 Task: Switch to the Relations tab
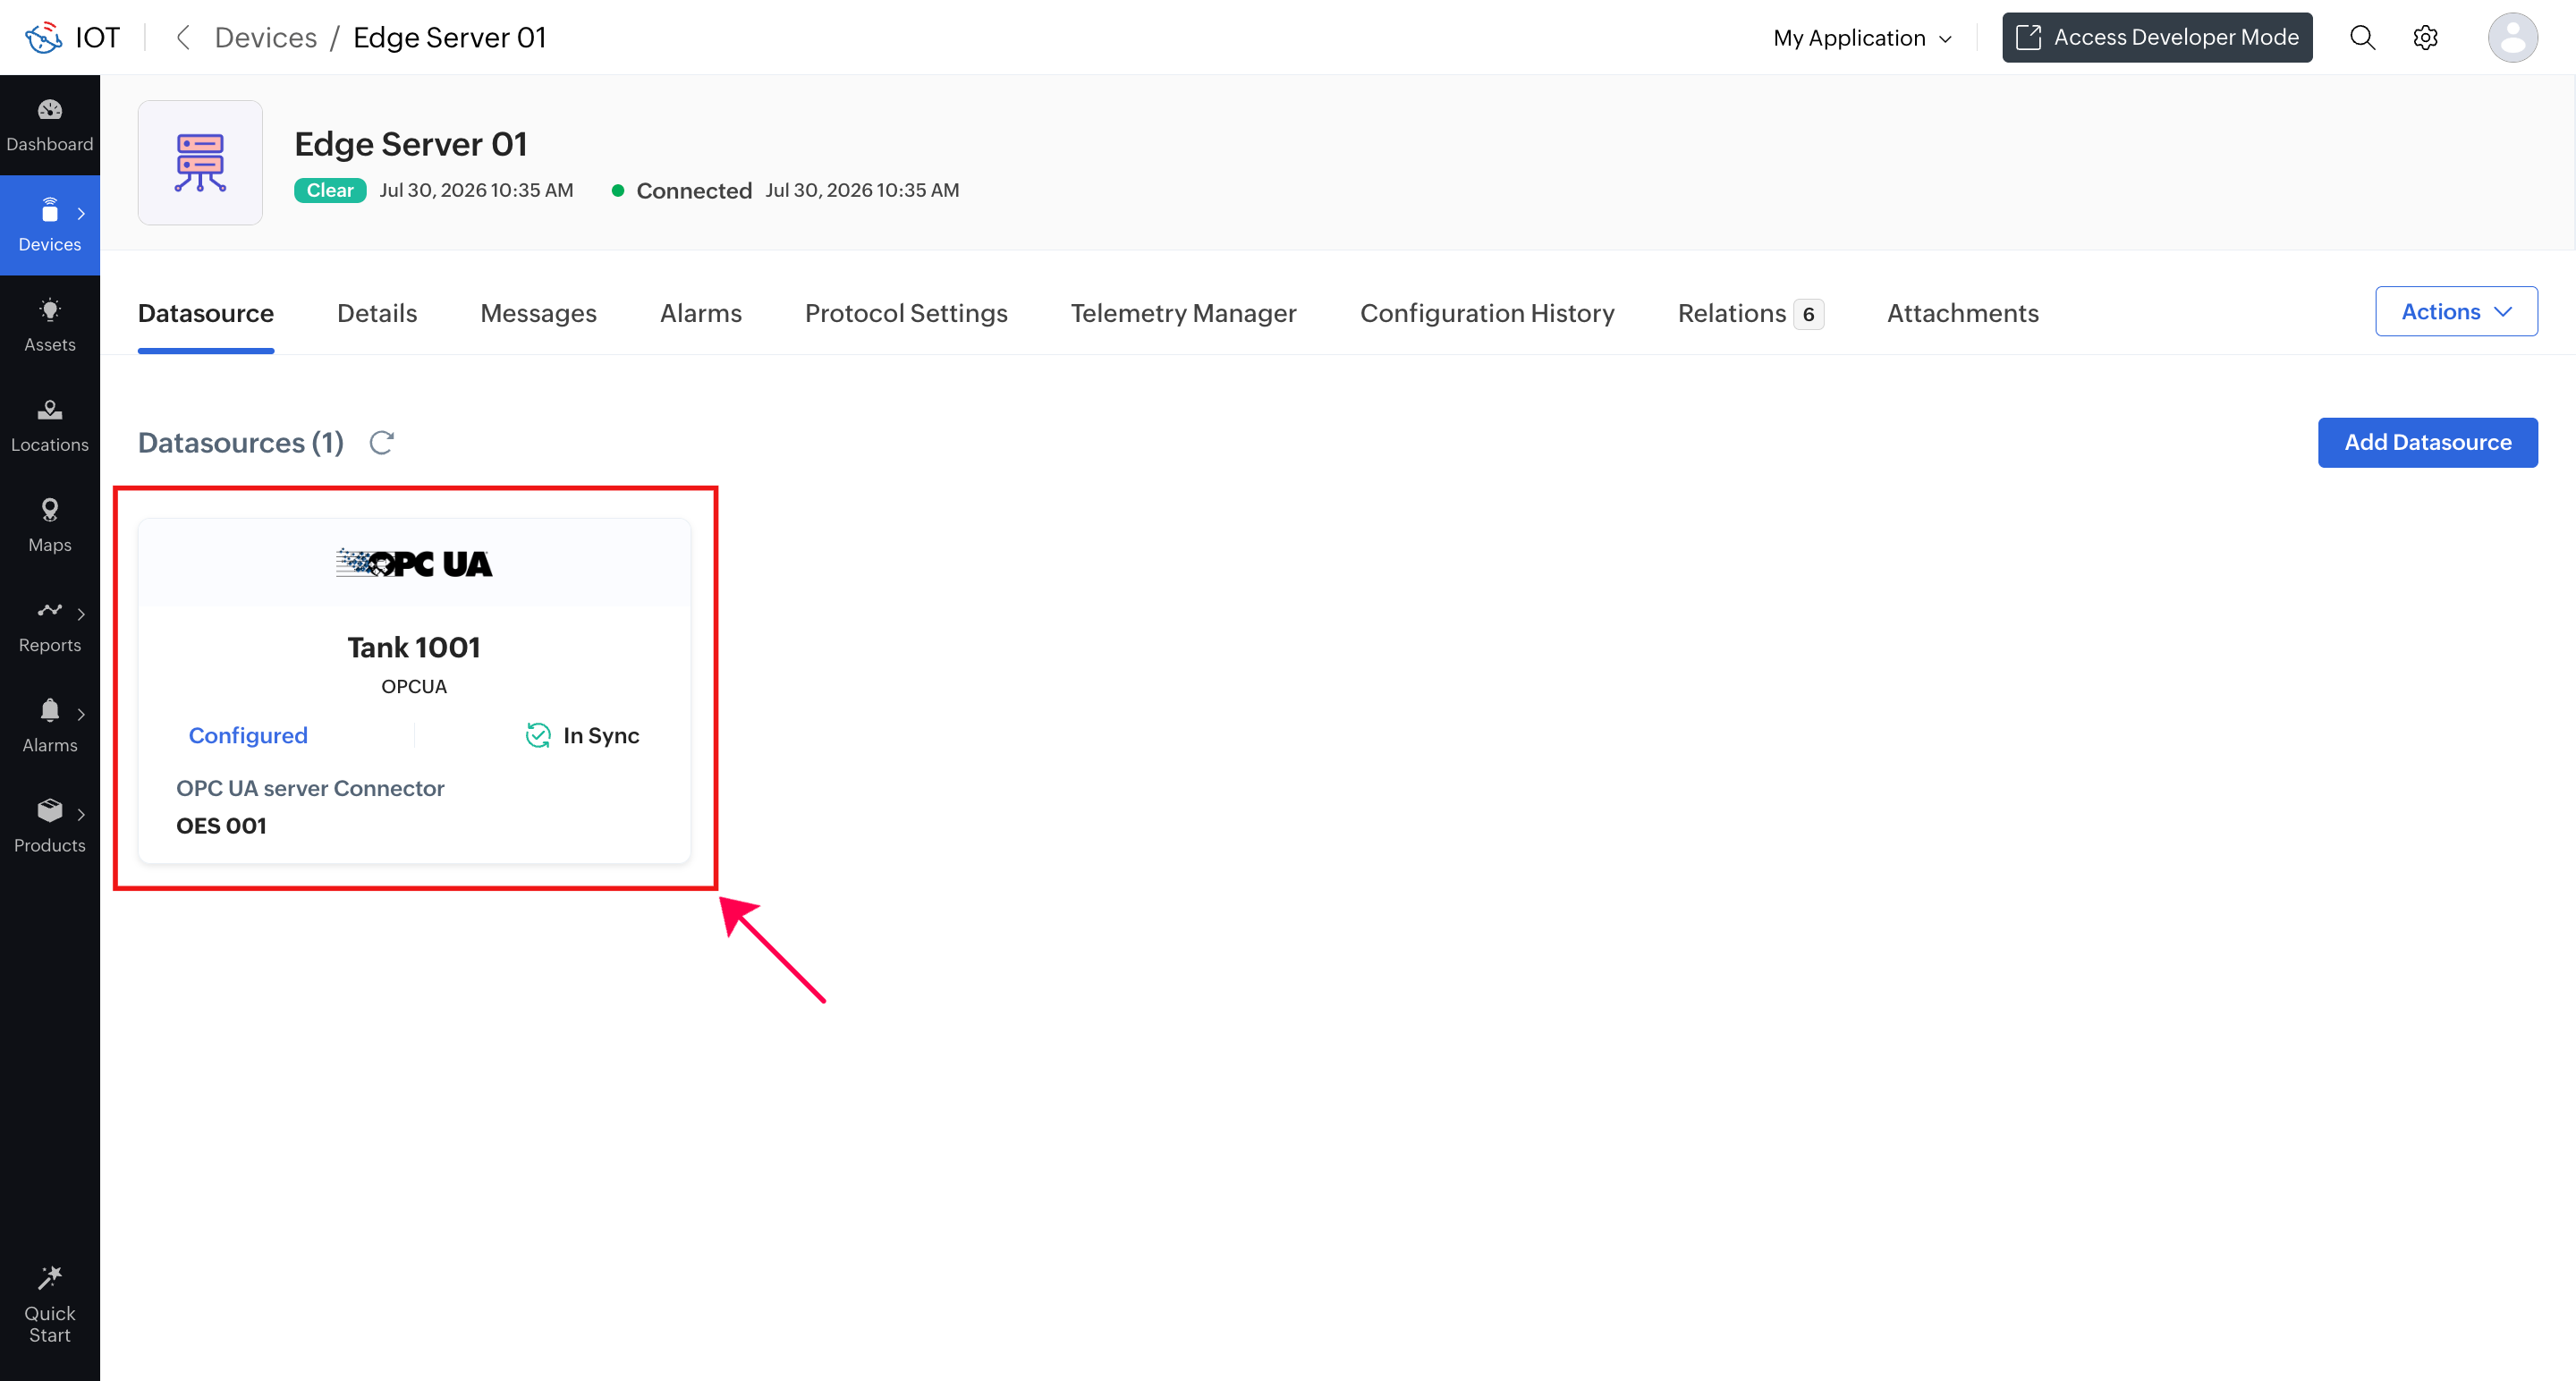(1750, 313)
